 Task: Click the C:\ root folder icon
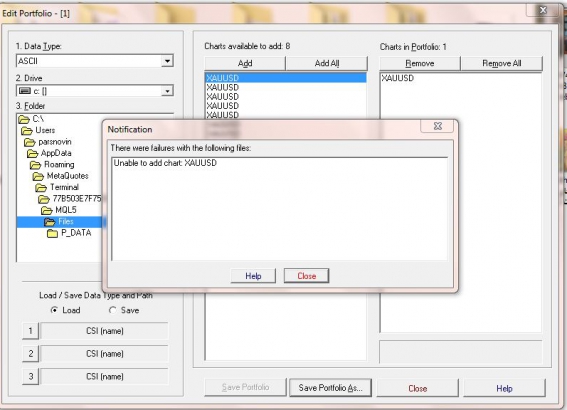click(x=24, y=119)
